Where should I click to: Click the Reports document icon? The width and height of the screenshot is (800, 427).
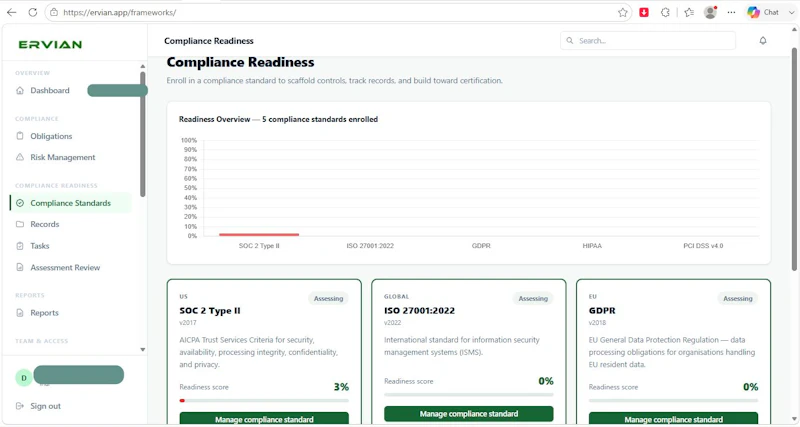20,313
